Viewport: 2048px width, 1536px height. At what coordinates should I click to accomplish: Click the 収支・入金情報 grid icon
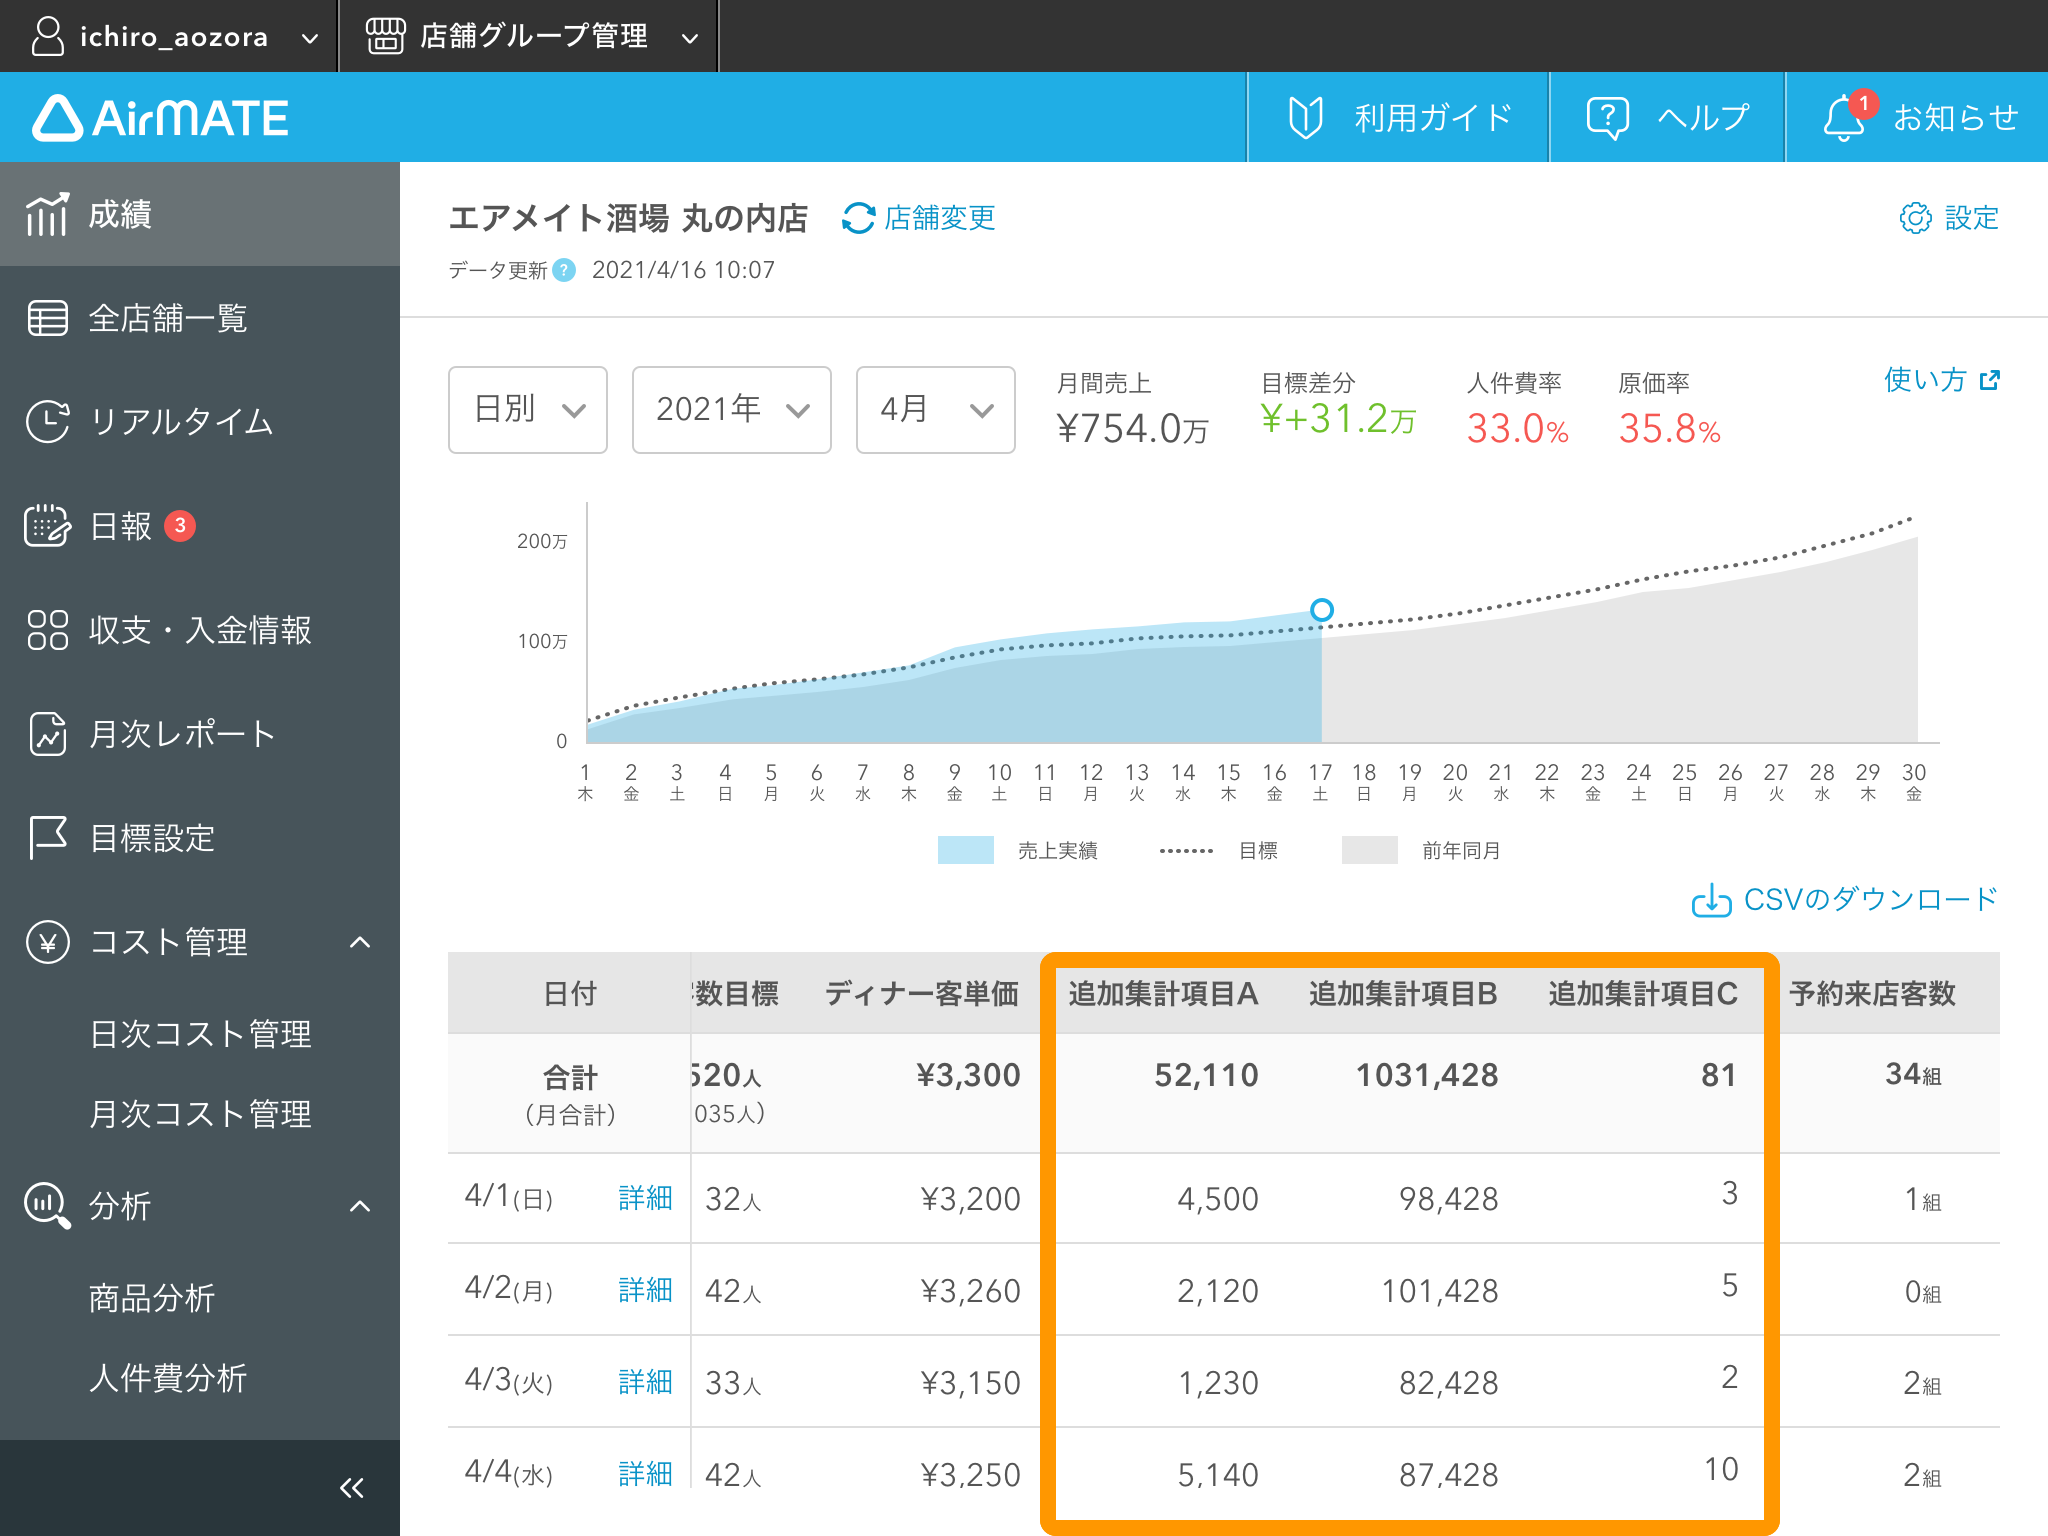[x=47, y=629]
